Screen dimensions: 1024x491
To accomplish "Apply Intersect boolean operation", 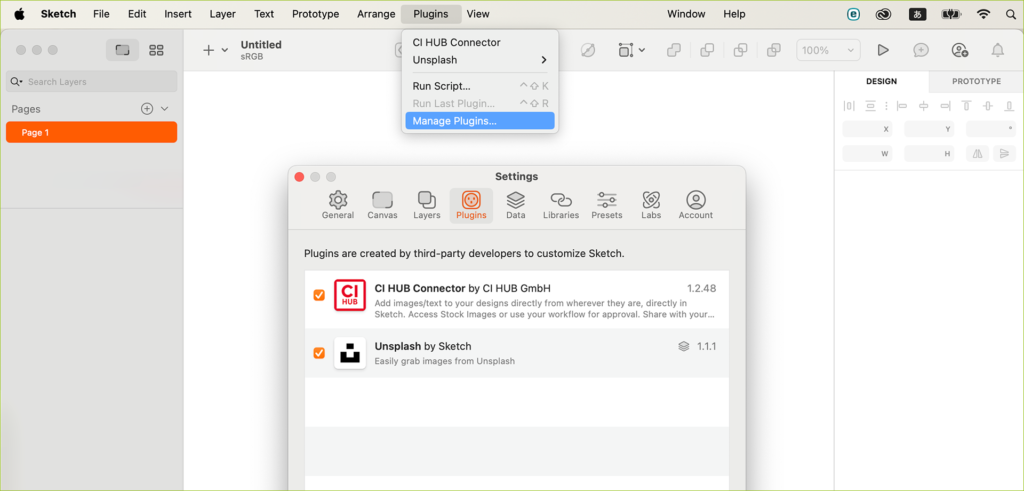I will pyautogui.click(x=741, y=50).
